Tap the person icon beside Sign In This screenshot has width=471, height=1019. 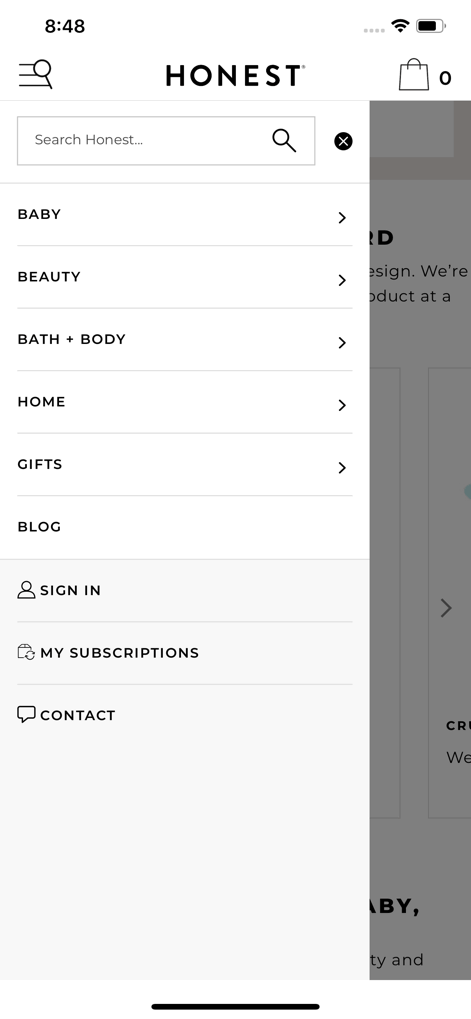pos(26,590)
